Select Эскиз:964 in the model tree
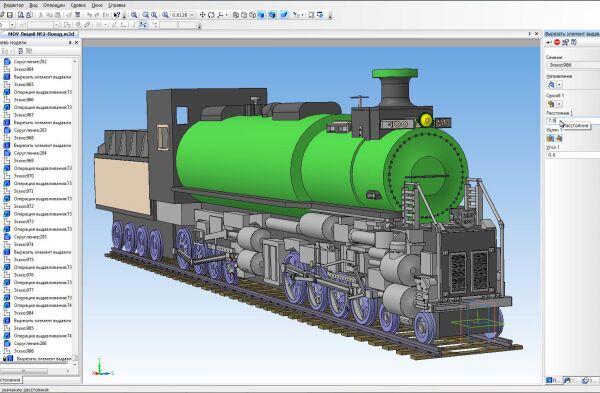 [24, 69]
